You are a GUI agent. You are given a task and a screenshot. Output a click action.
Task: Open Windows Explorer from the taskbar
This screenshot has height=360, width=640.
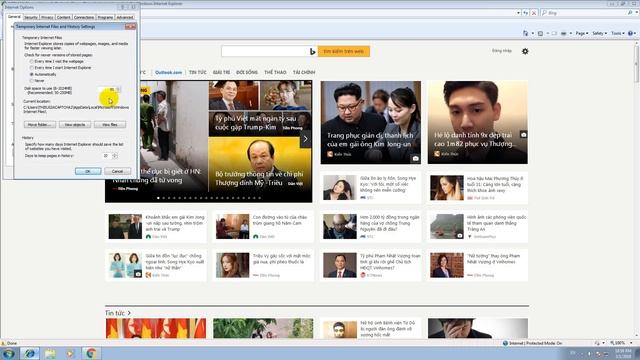(50, 353)
